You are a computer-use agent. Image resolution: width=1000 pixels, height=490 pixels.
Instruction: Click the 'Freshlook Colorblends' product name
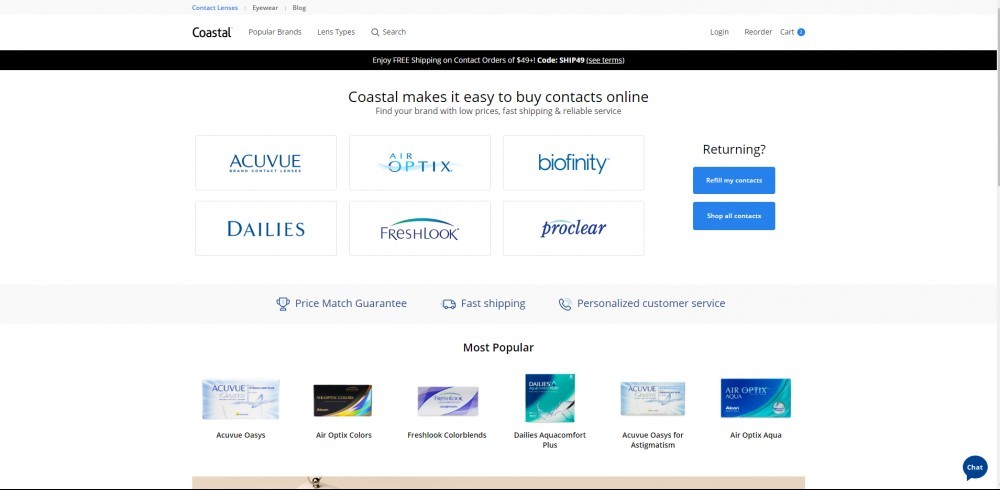446,435
